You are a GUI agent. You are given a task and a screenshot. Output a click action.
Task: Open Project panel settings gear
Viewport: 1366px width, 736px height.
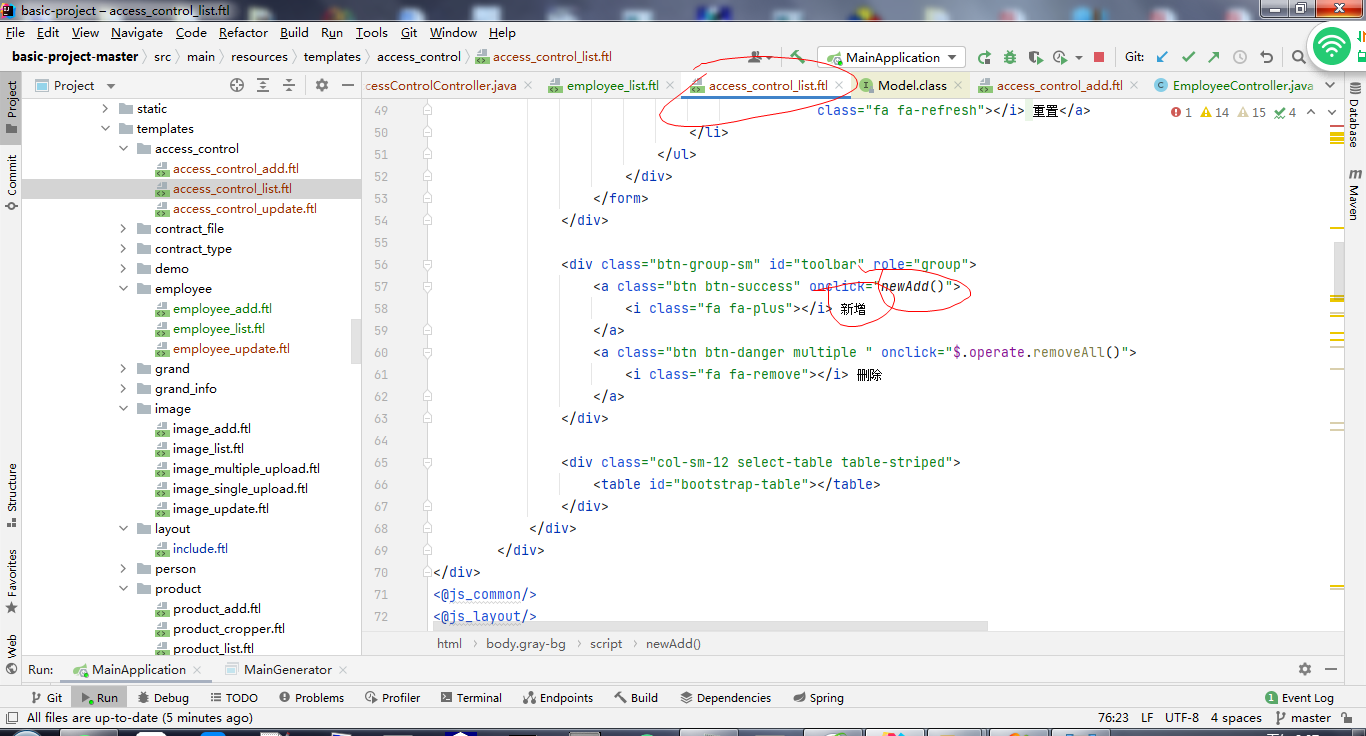(x=322, y=85)
